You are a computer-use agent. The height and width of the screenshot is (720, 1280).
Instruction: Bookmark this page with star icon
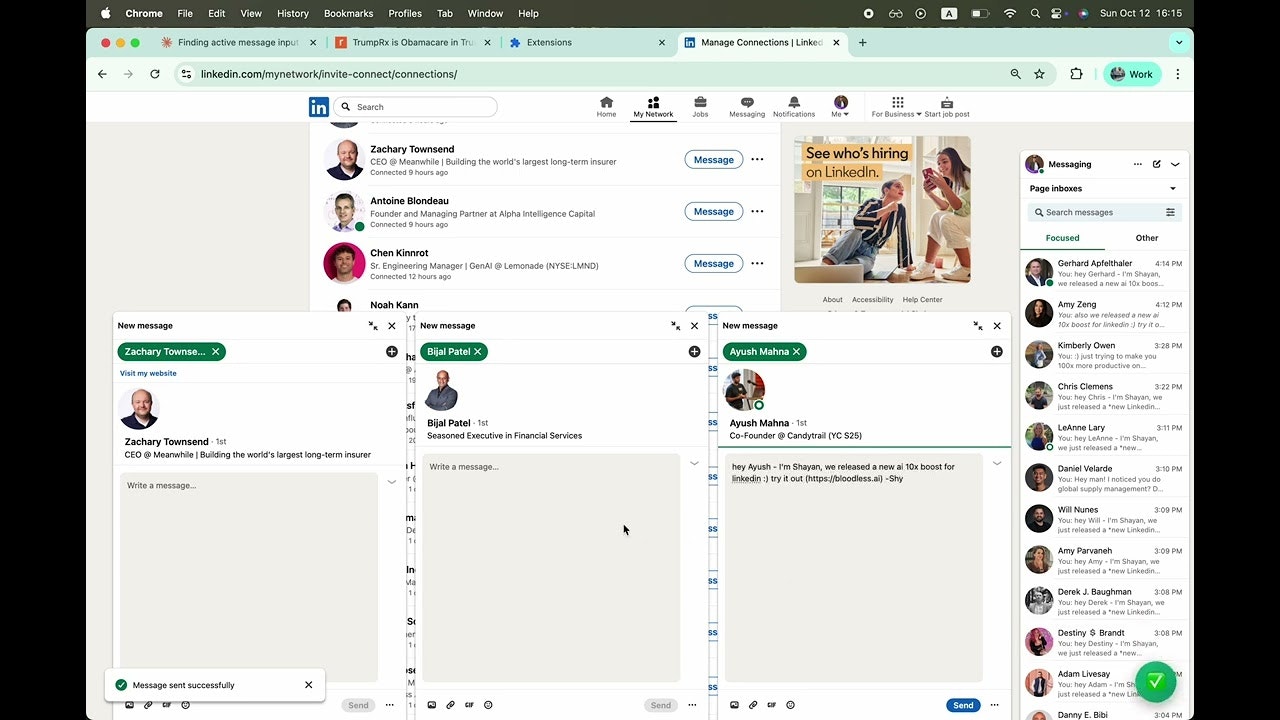pos(1039,74)
